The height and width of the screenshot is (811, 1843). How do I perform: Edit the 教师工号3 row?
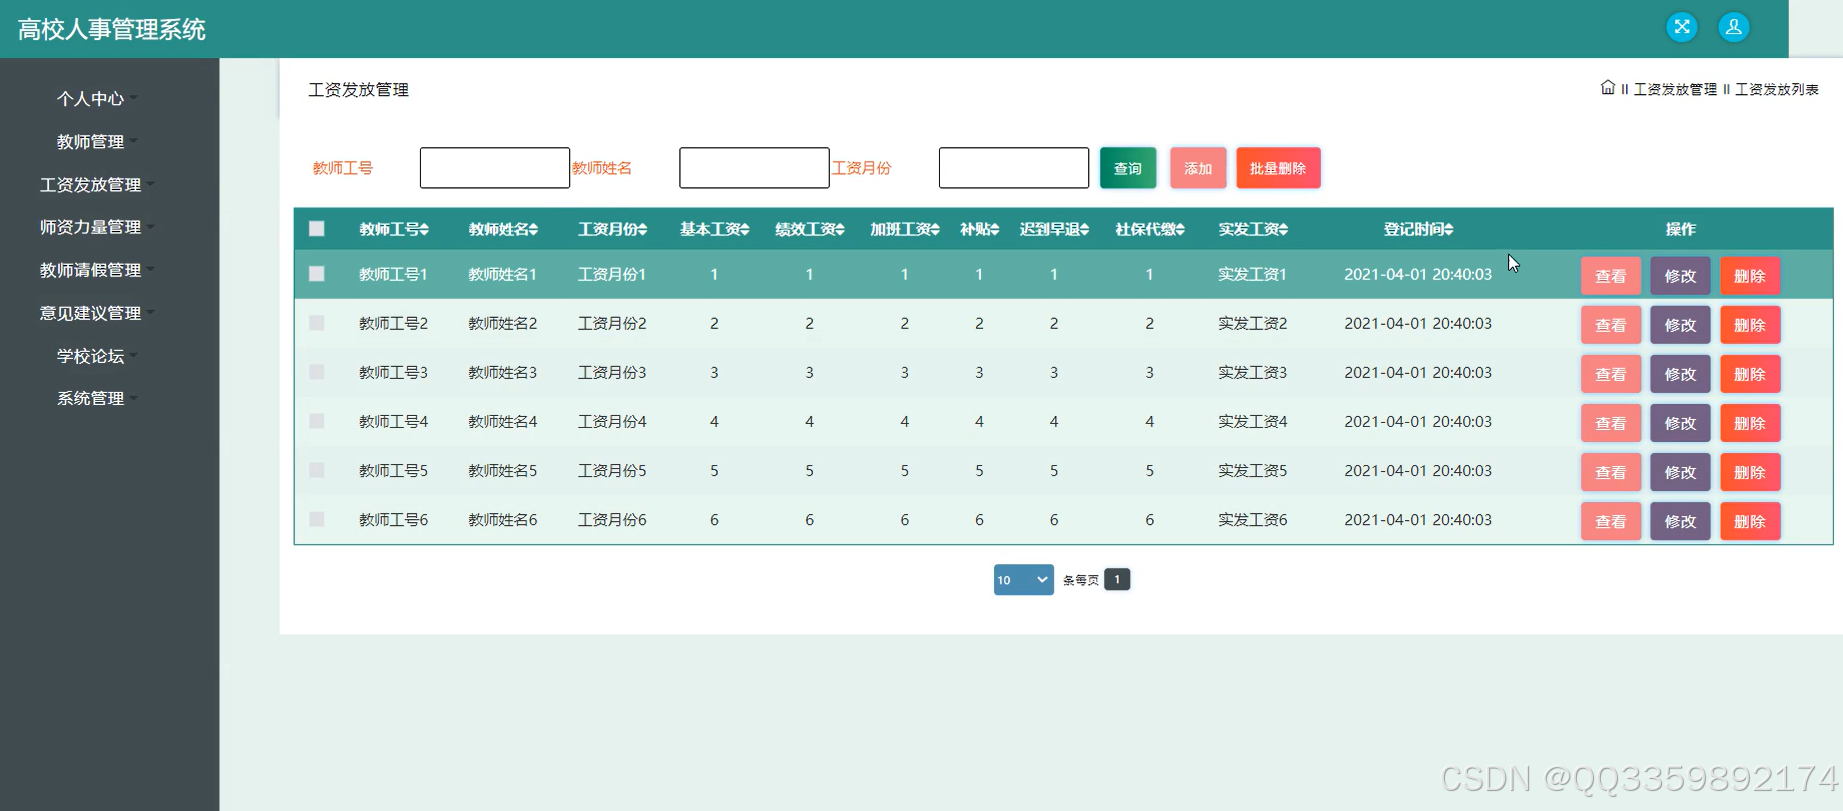tap(1680, 374)
